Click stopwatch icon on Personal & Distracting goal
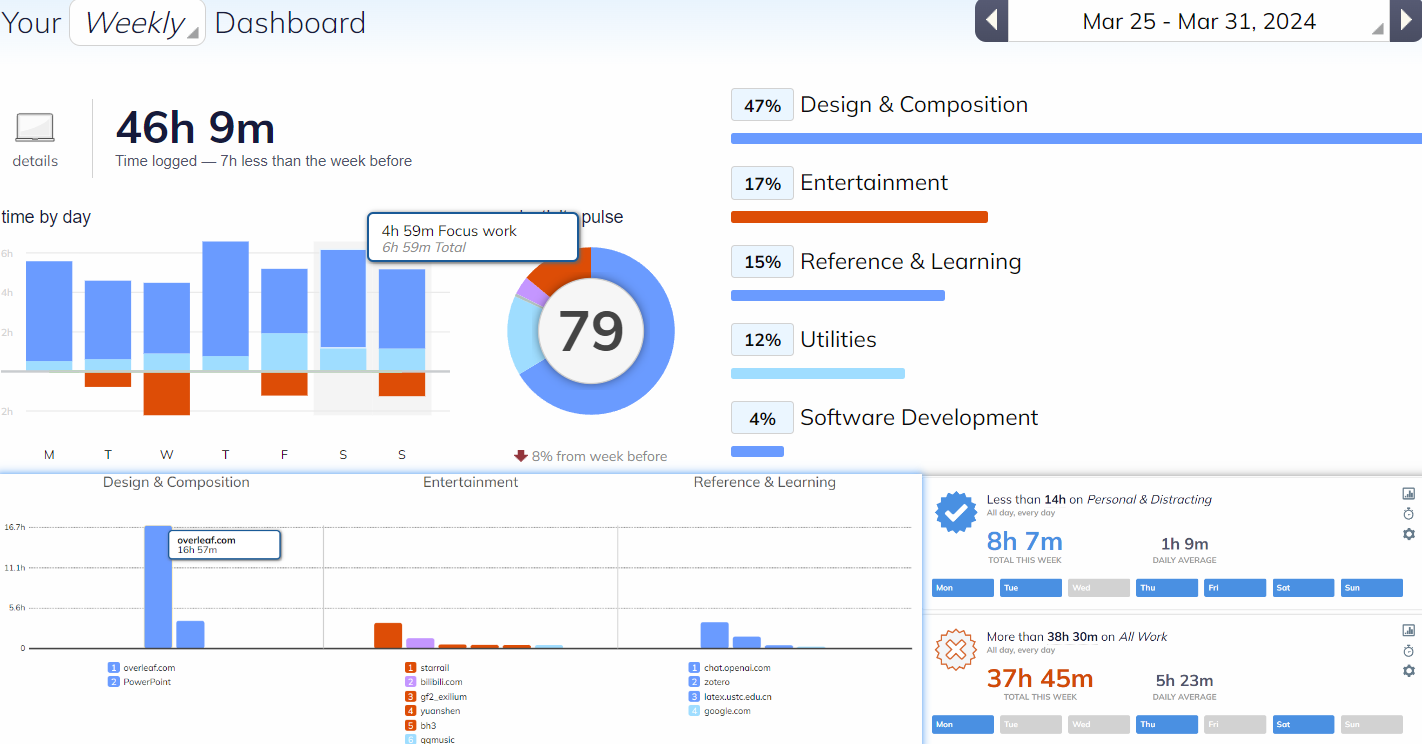The width and height of the screenshot is (1422, 744). pyautogui.click(x=1409, y=513)
